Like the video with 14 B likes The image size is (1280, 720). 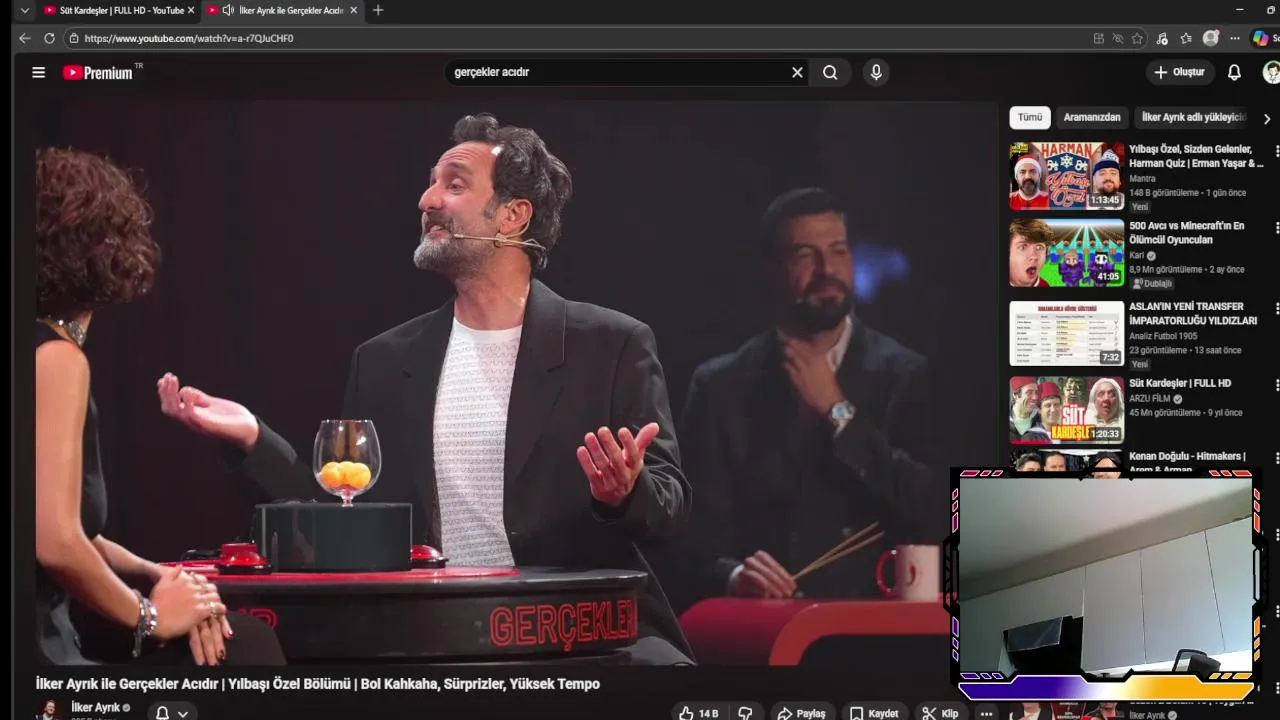[698, 713]
